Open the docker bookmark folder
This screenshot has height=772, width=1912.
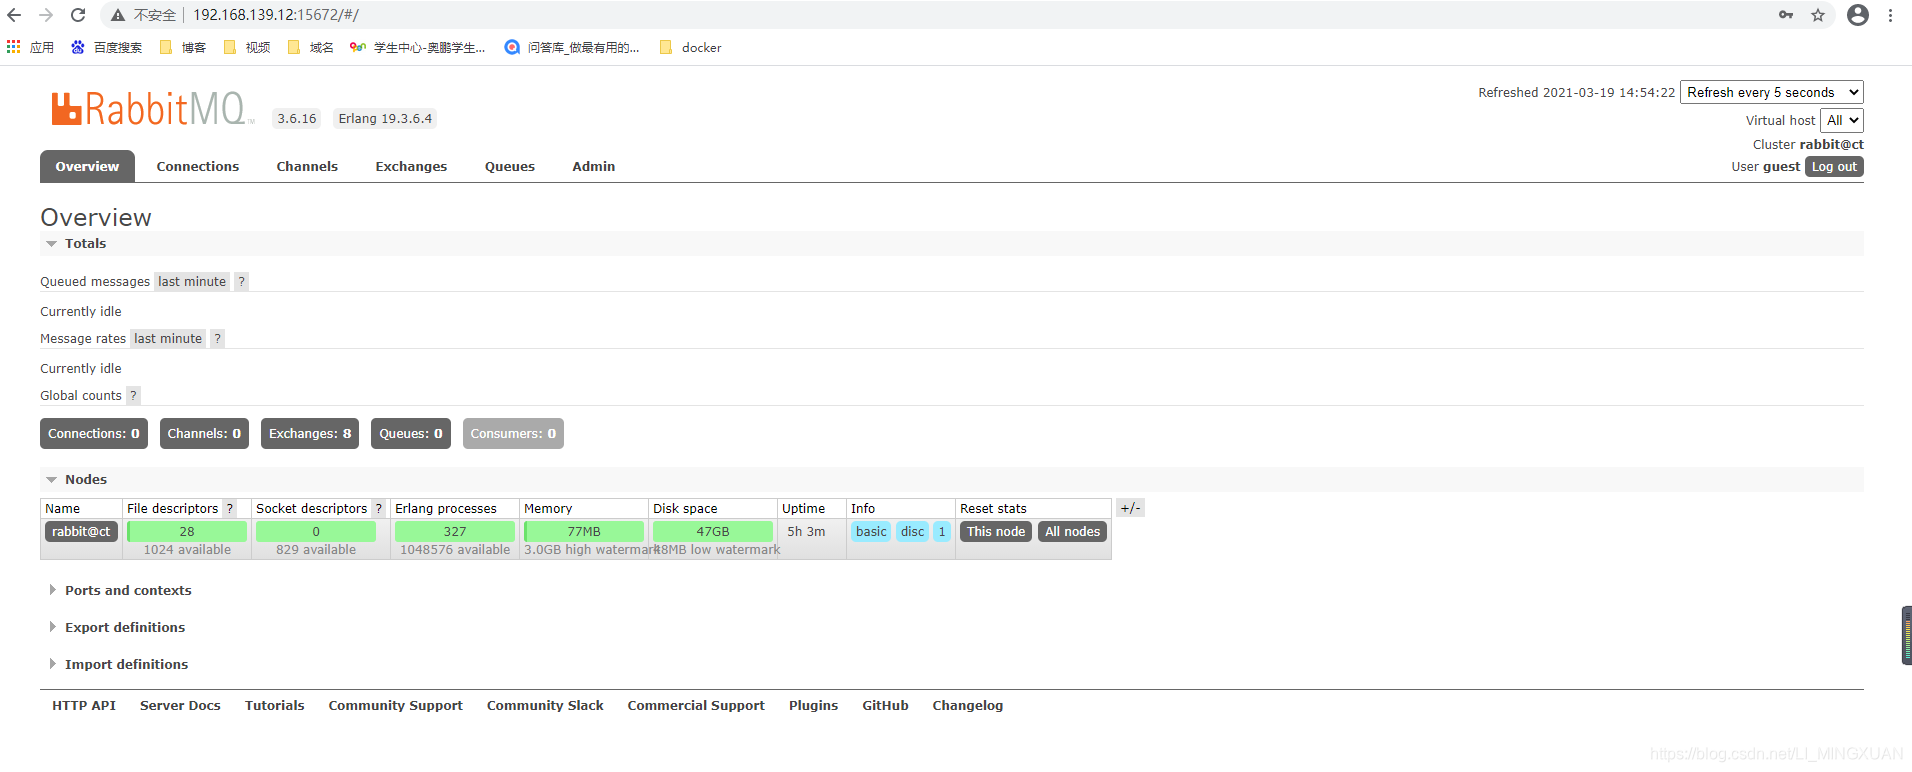(x=691, y=47)
